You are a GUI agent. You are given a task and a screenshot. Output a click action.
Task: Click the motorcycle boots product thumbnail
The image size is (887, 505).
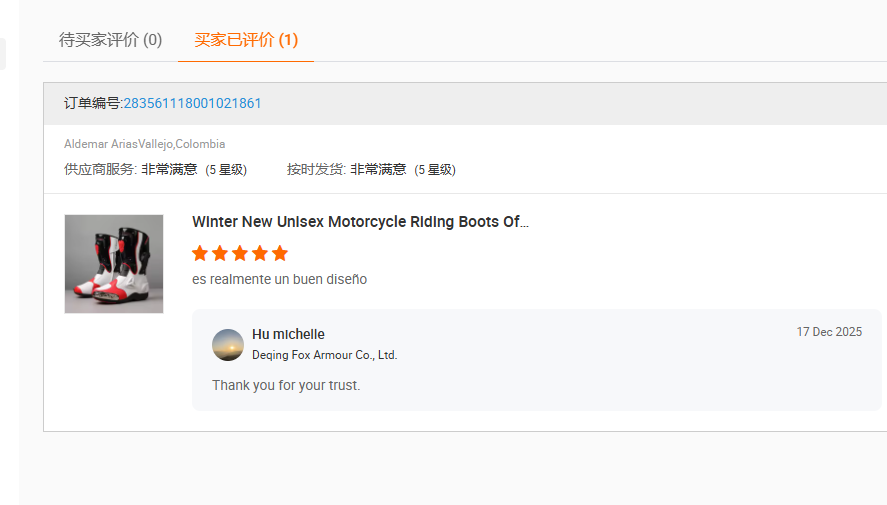tap(114, 264)
